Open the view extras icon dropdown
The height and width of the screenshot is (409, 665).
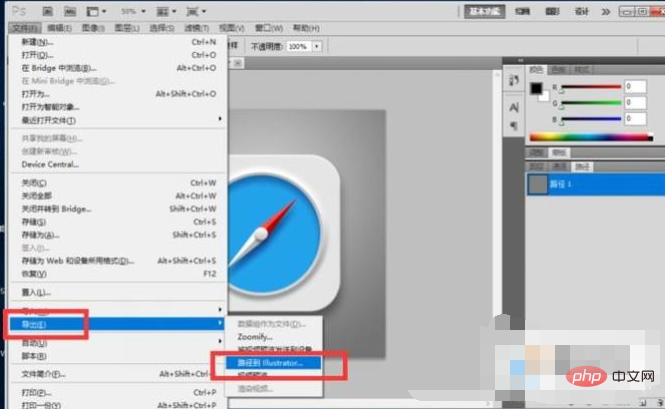click(96, 11)
